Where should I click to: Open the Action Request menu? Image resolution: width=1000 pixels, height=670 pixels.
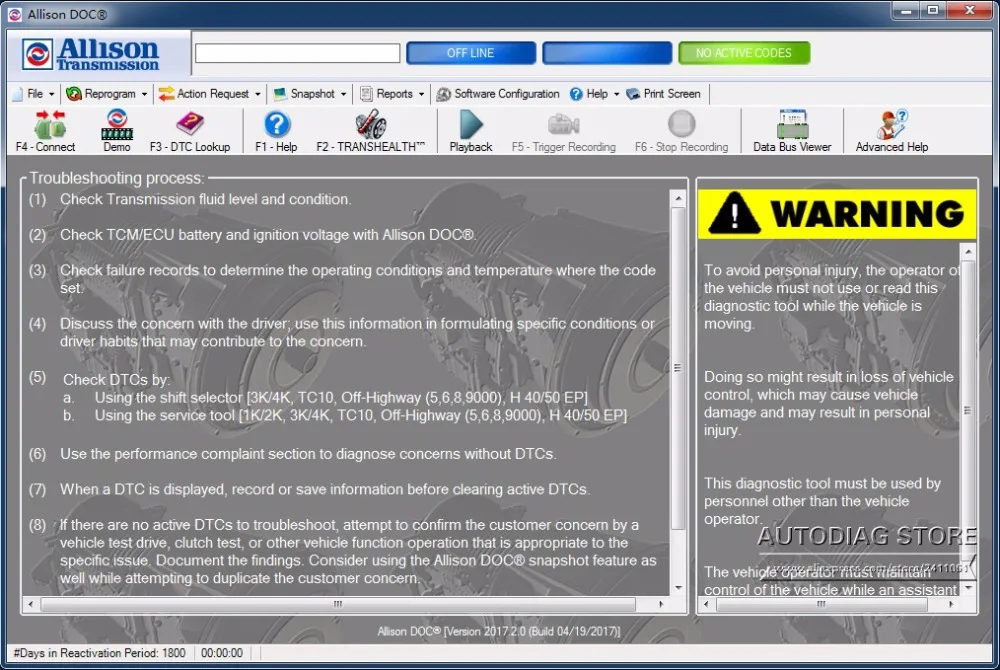tap(210, 94)
